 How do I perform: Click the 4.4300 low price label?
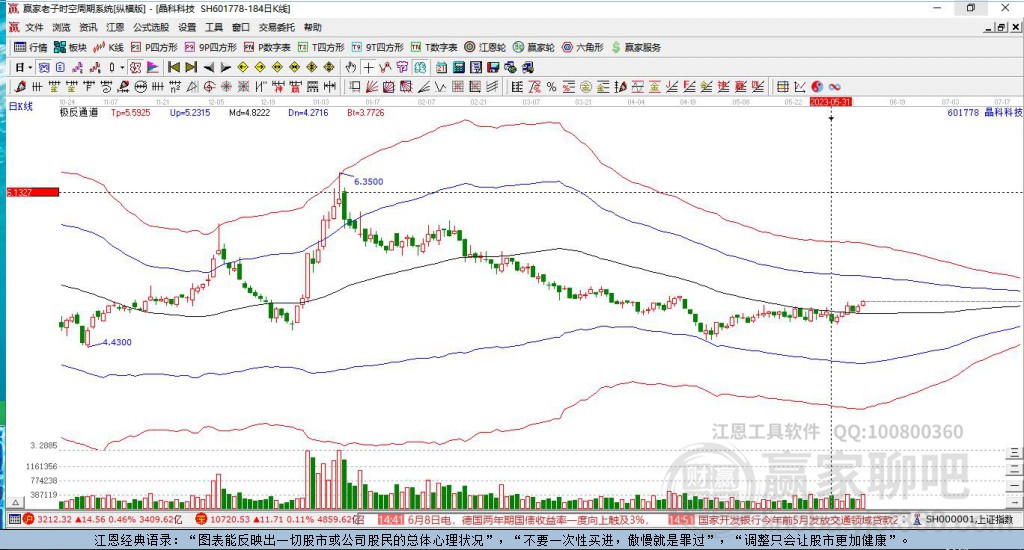(118, 342)
